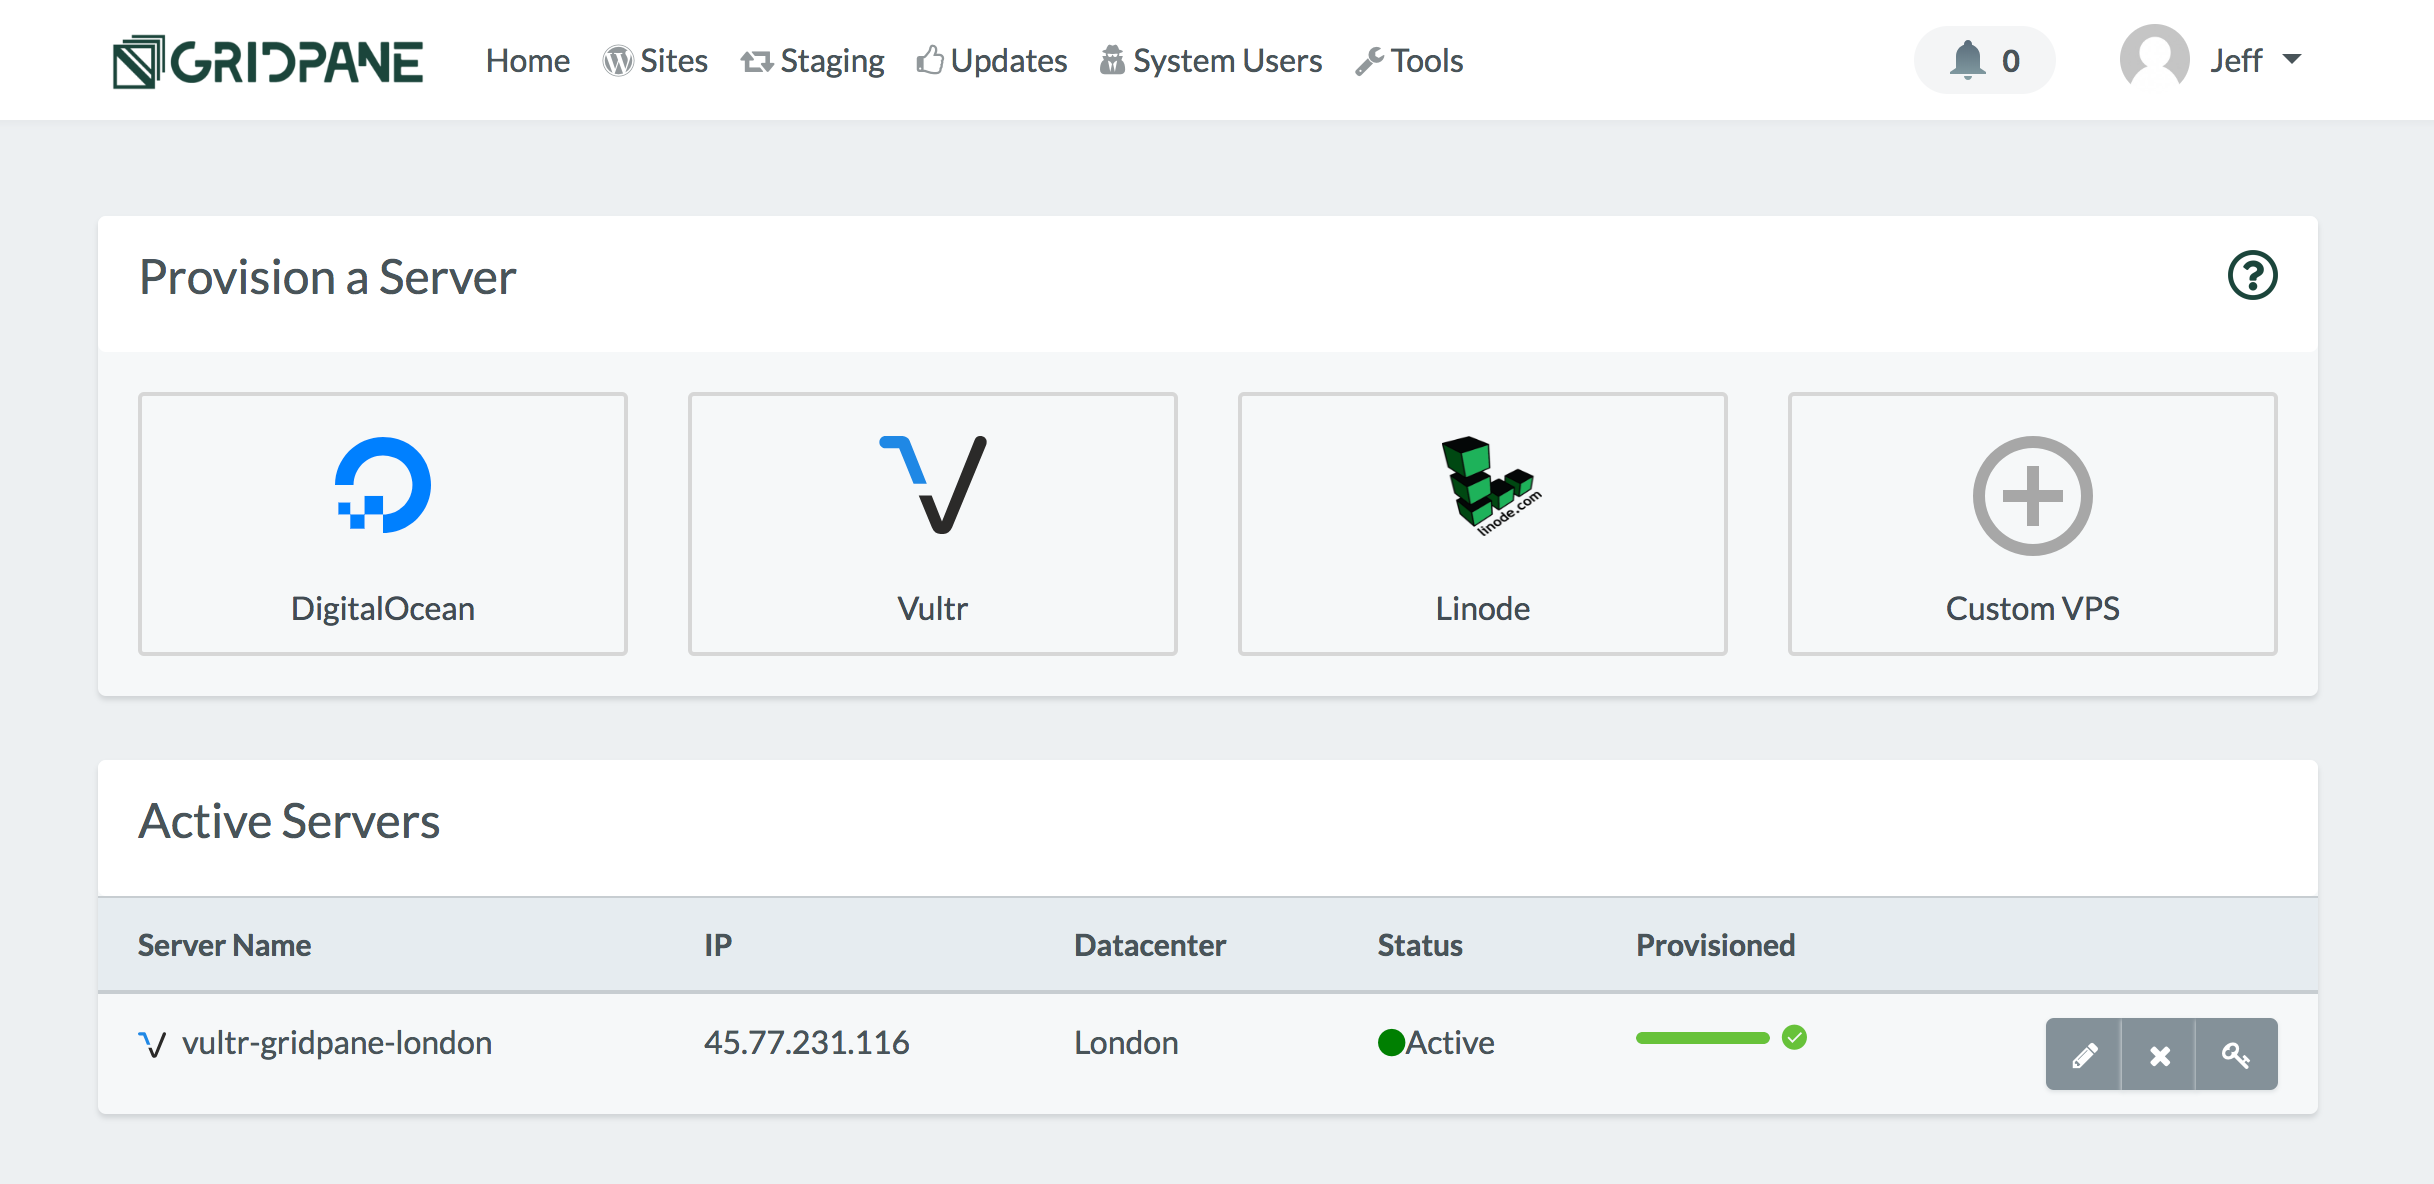Image resolution: width=2434 pixels, height=1184 pixels.
Task: Click the Datacenter column header
Action: click(1150, 945)
